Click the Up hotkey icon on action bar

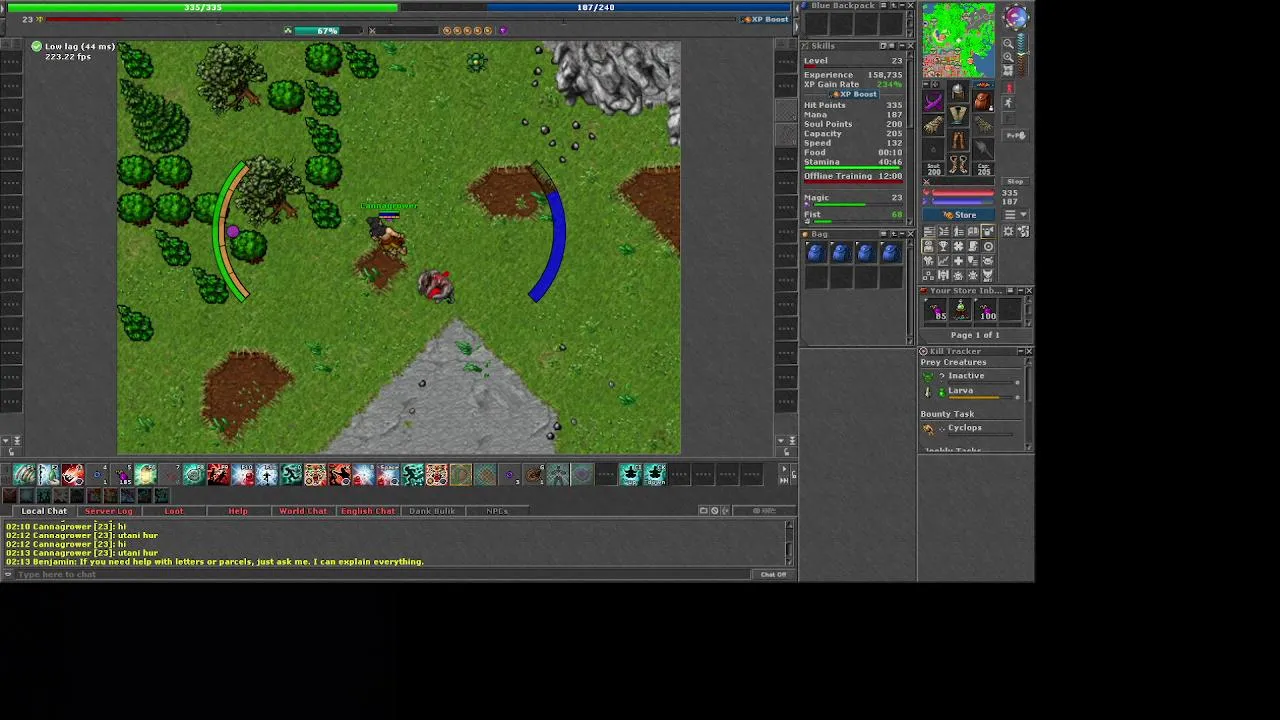point(631,474)
